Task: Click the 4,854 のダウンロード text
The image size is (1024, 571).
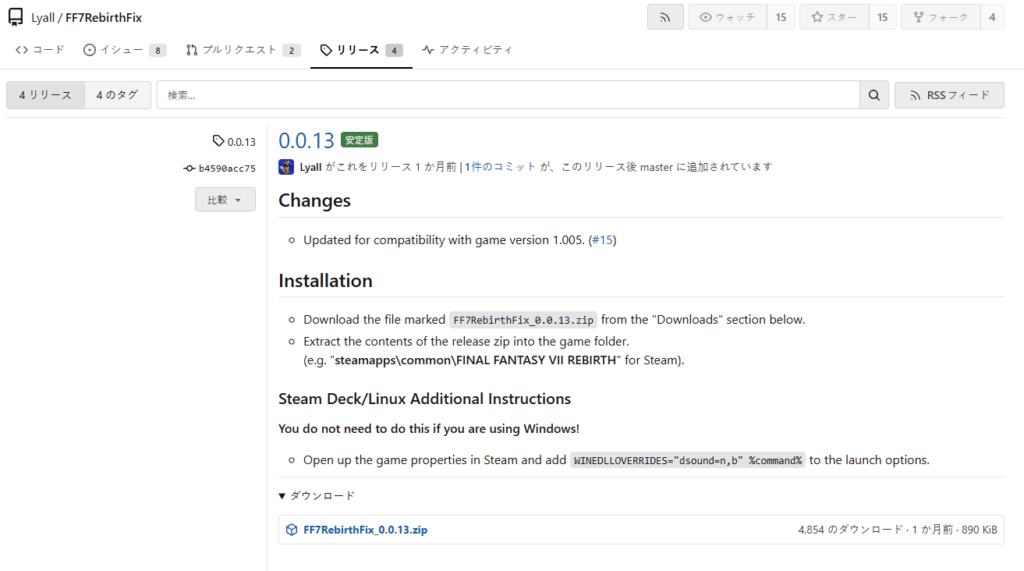Action: pos(850,530)
